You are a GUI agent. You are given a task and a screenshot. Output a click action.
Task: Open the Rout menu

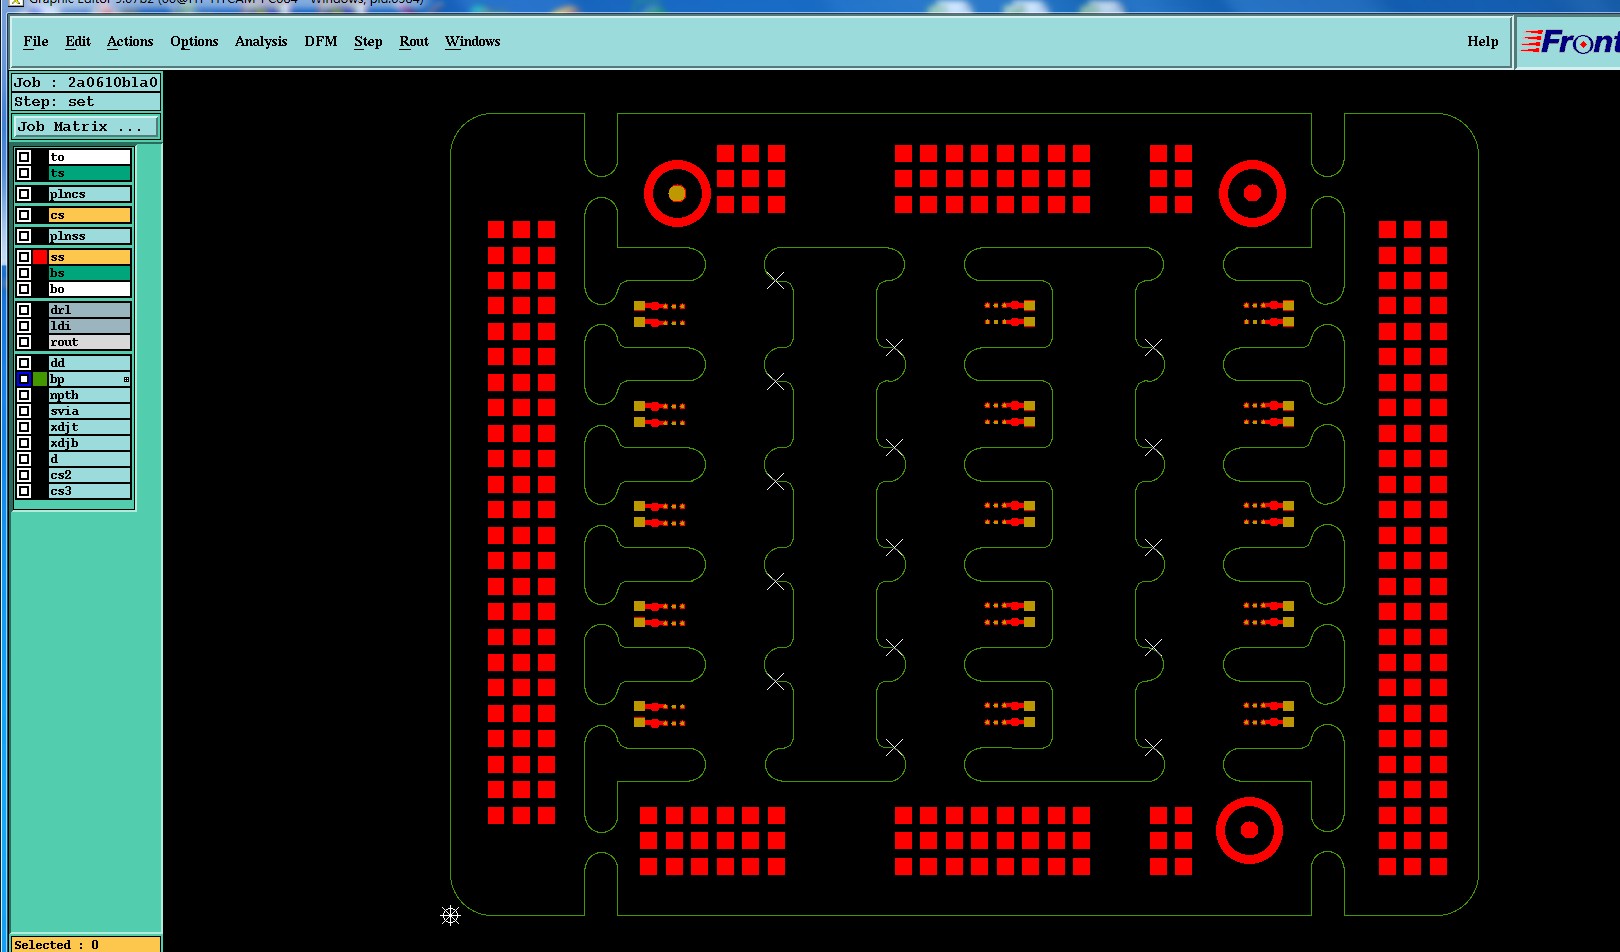point(414,41)
